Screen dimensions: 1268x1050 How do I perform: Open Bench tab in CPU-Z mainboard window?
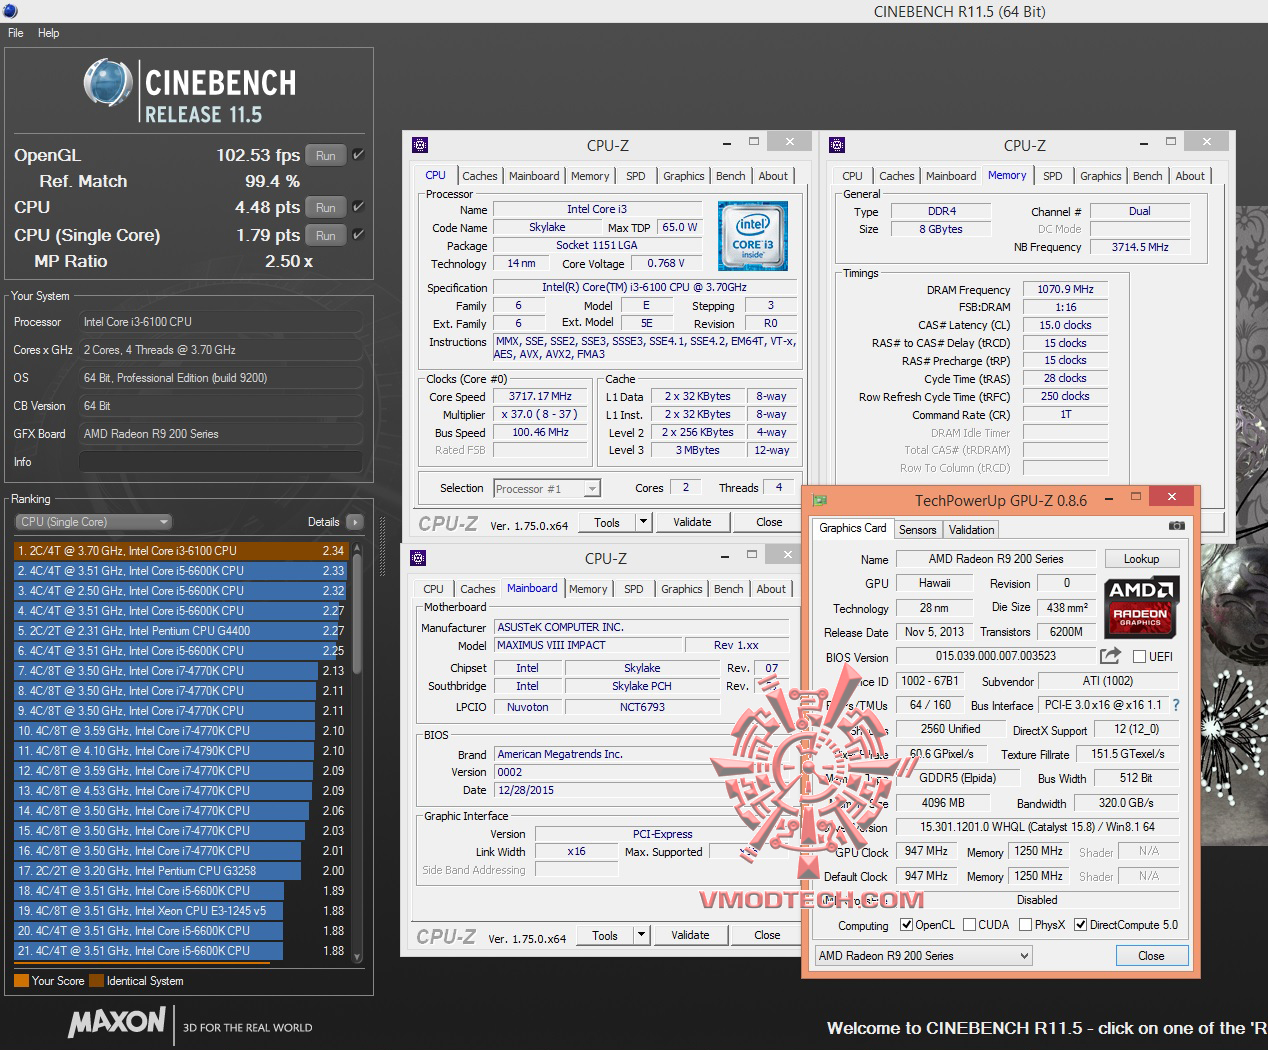pyautogui.click(x=729, y=589)
